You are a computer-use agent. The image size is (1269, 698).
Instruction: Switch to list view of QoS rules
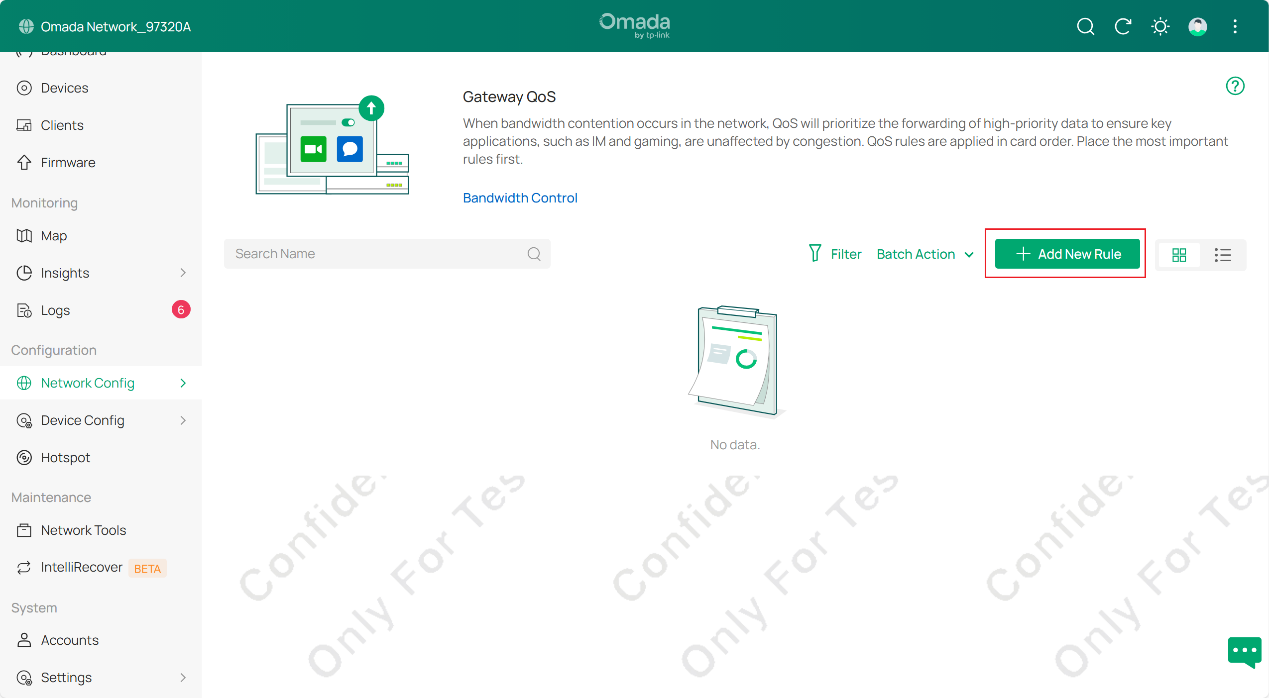pyautogui.click(x=1223, y=255)
